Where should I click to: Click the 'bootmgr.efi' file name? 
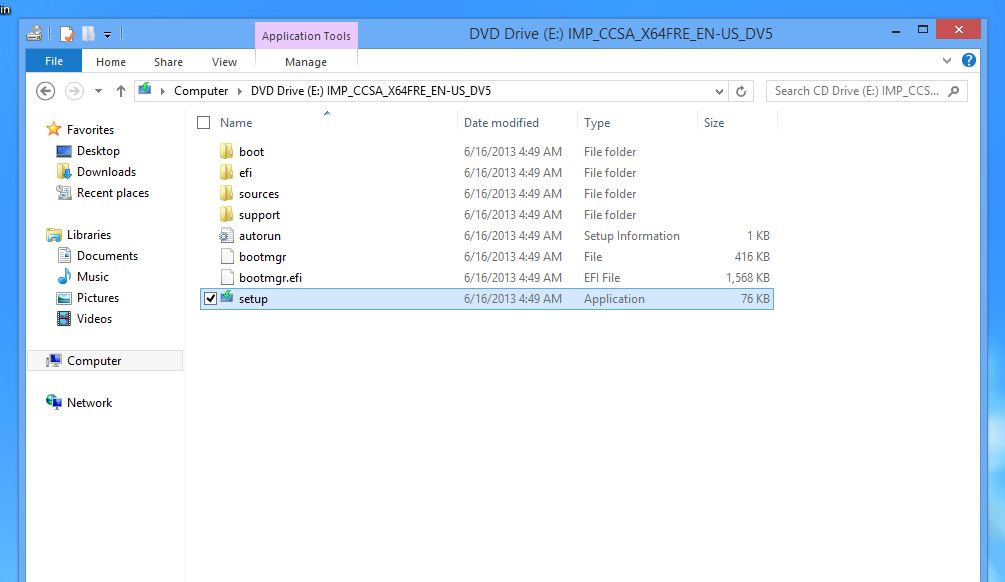point(270,278)
